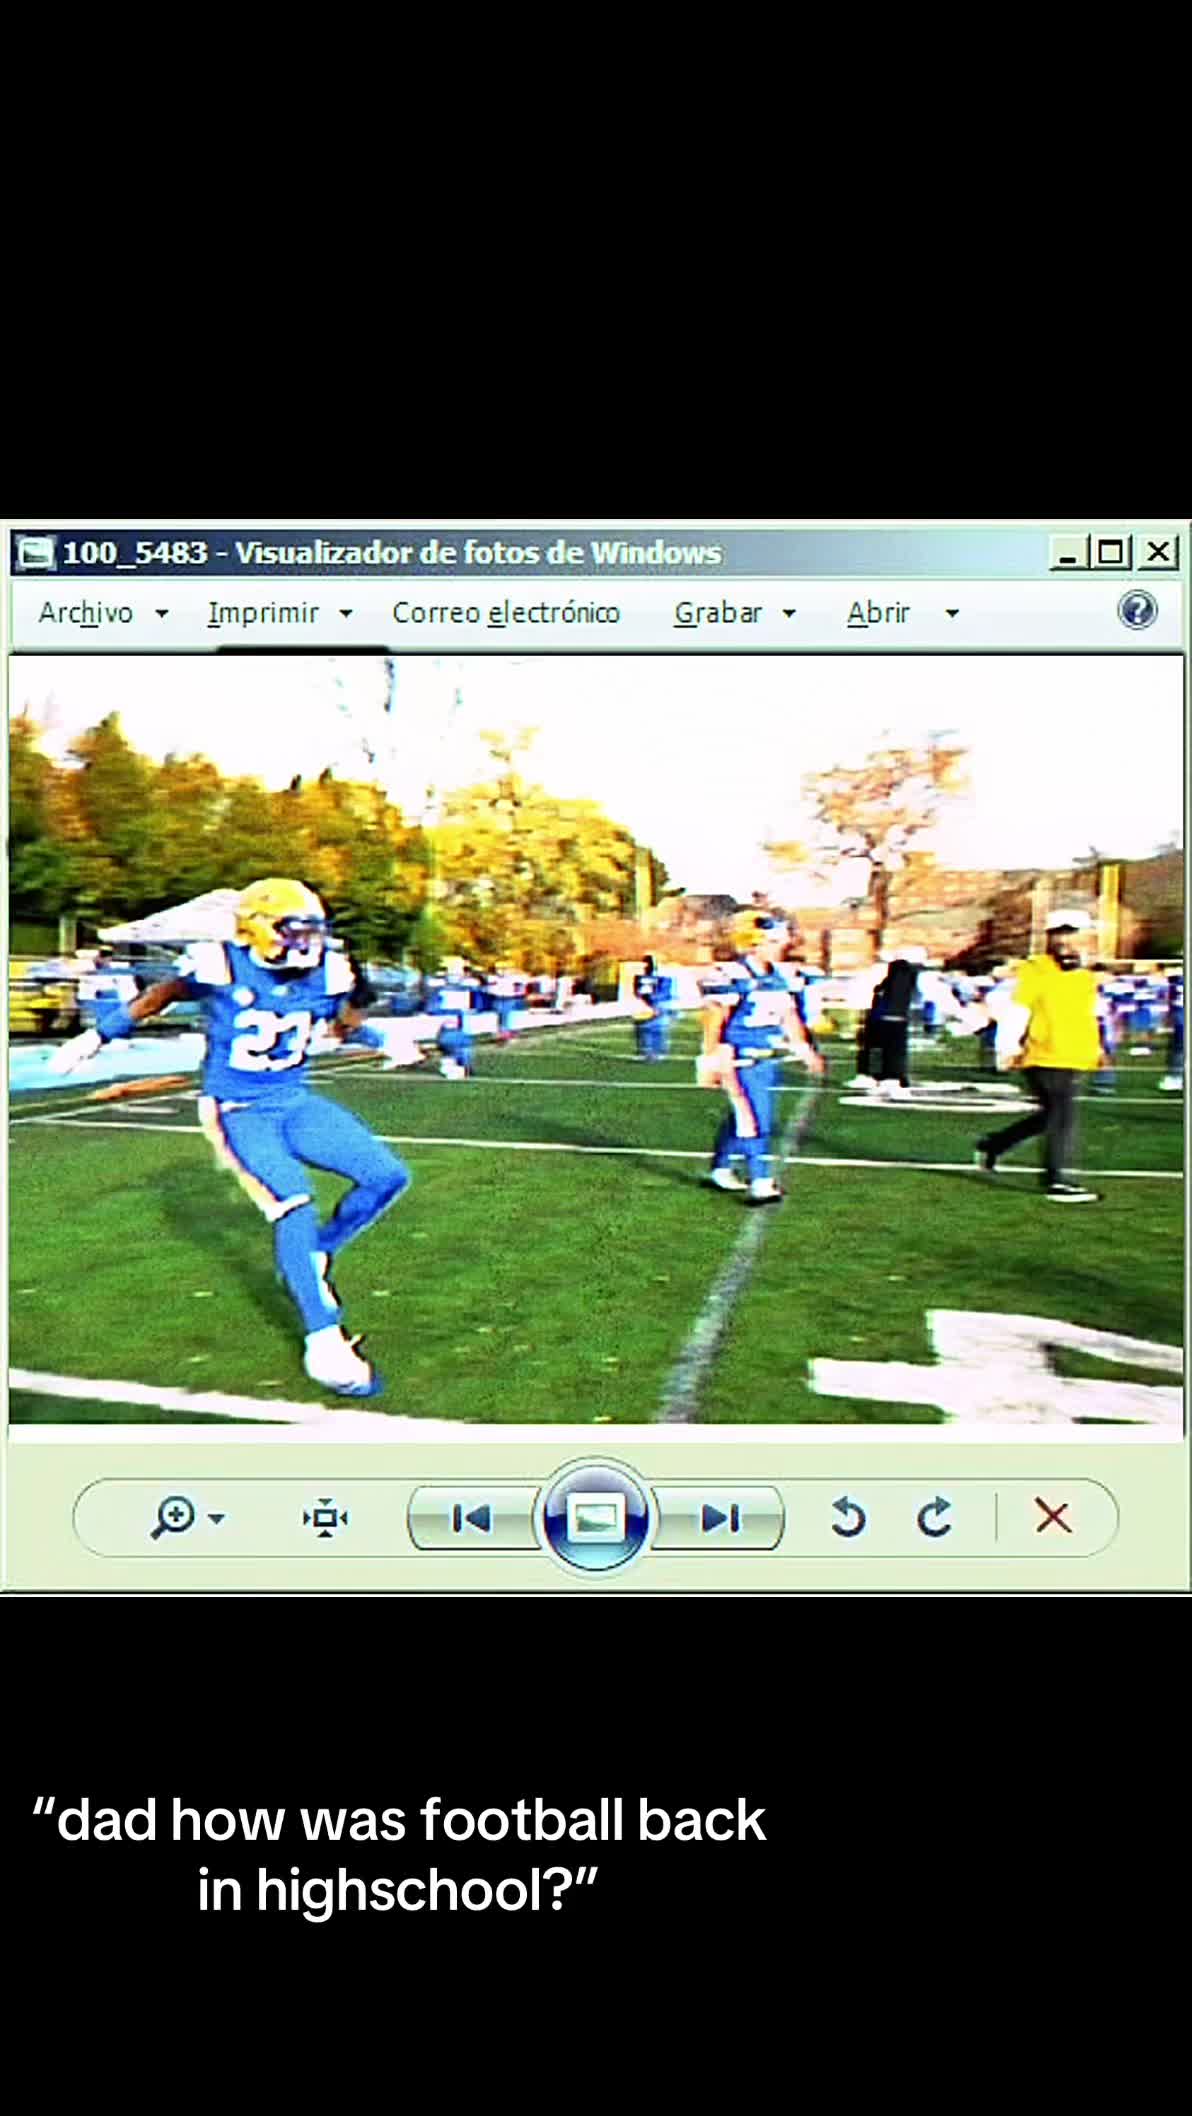The height and width of the screenshot is (2116, 1192).
Task: Start the slideshow with center button
Action: pyautogui.click(x=595, y=1518)
